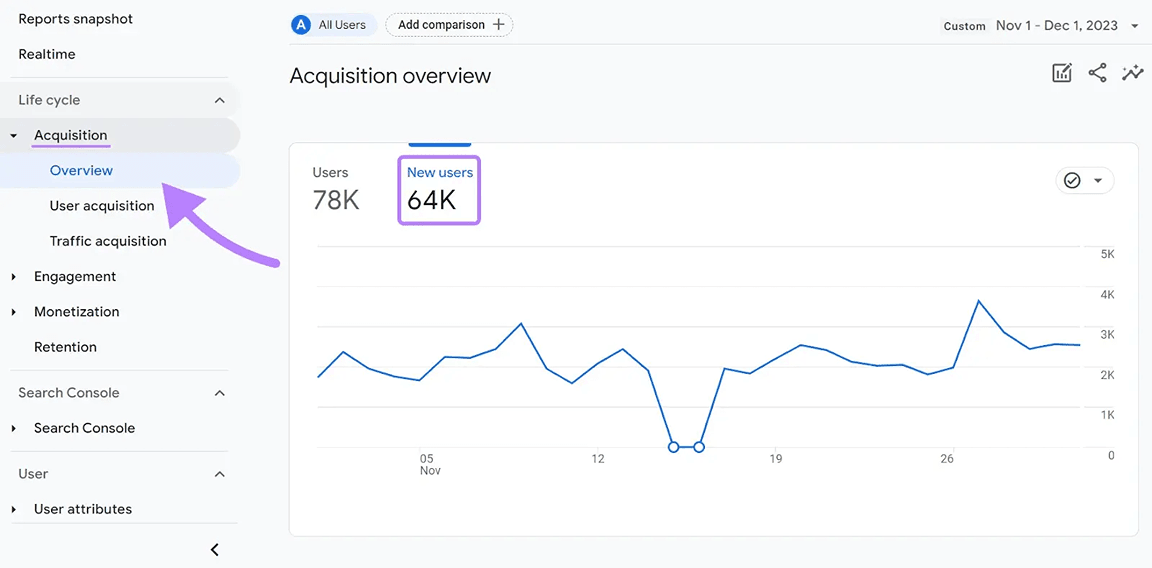Click the plus icon in Add comparison

click(x=499, y=25)
